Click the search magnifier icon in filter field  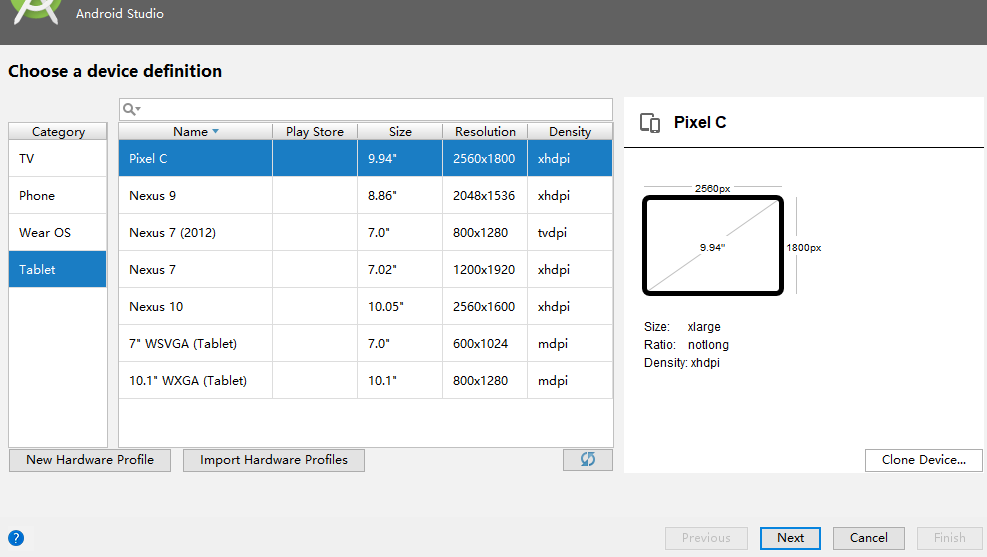tap(131, 110)
